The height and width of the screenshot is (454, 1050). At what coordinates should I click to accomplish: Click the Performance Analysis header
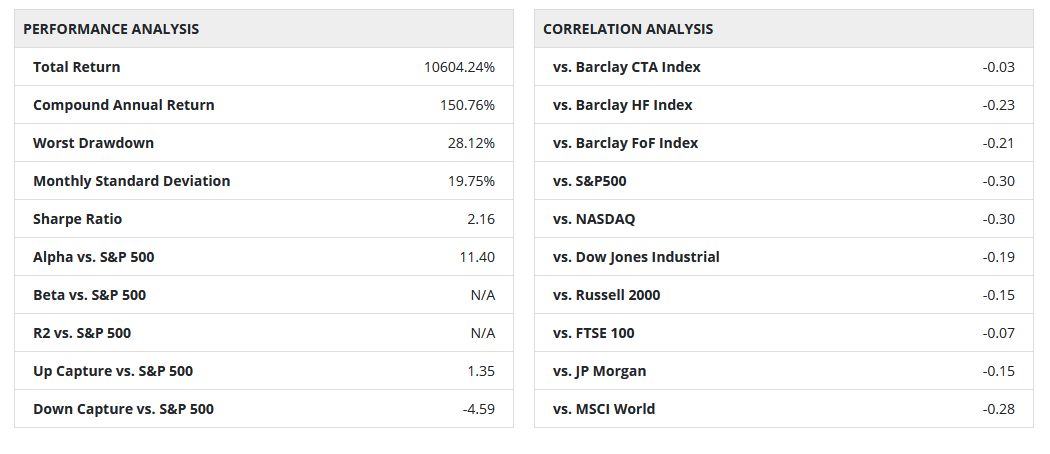tap(111, 29)
